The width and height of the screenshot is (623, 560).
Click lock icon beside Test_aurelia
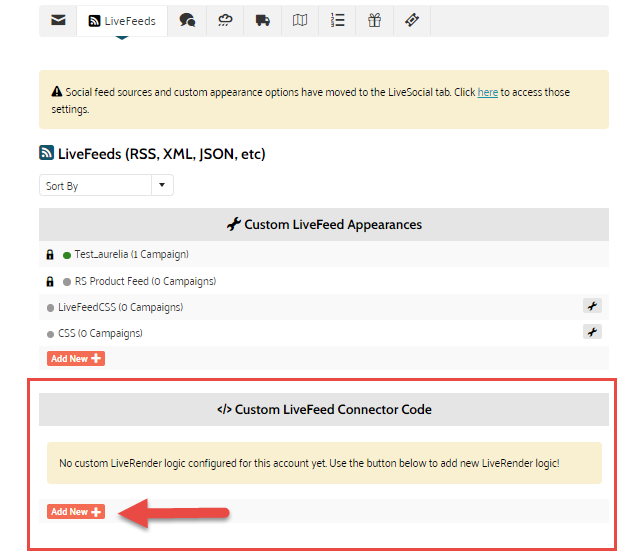coord(50,255)
